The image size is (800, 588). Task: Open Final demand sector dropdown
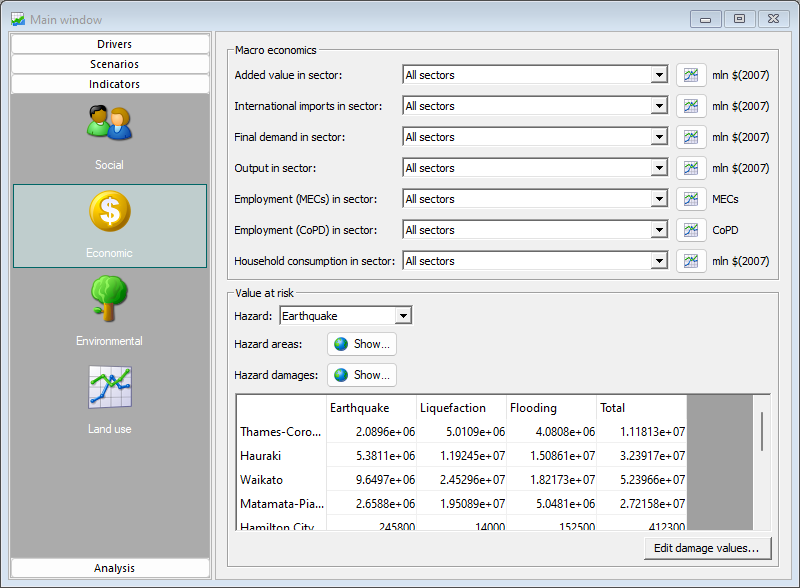(x=659, y=137)
